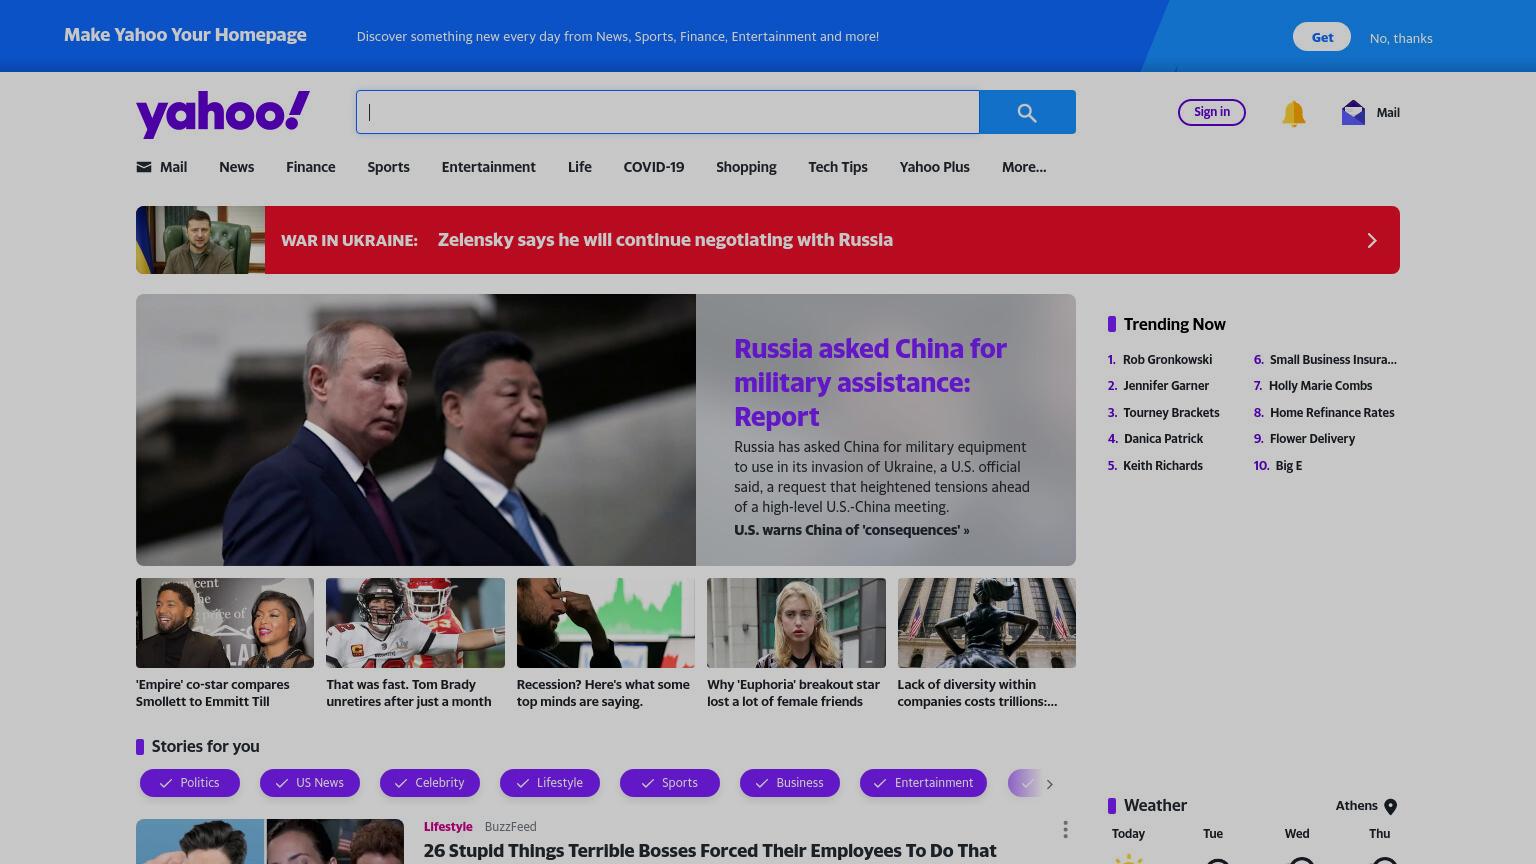Click the Get button in the homepage banner

[1322, 37]
